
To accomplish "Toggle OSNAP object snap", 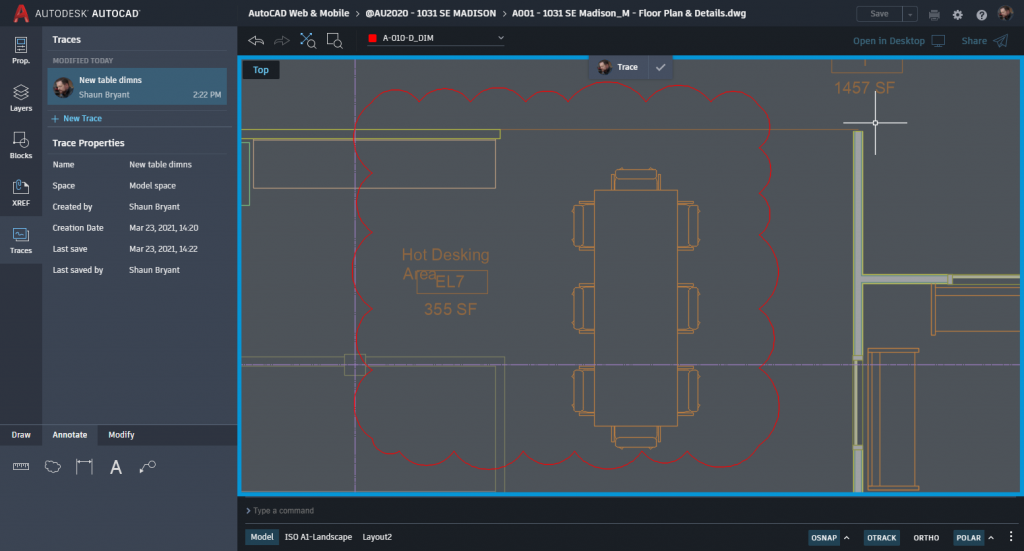I will coord(823,537).
